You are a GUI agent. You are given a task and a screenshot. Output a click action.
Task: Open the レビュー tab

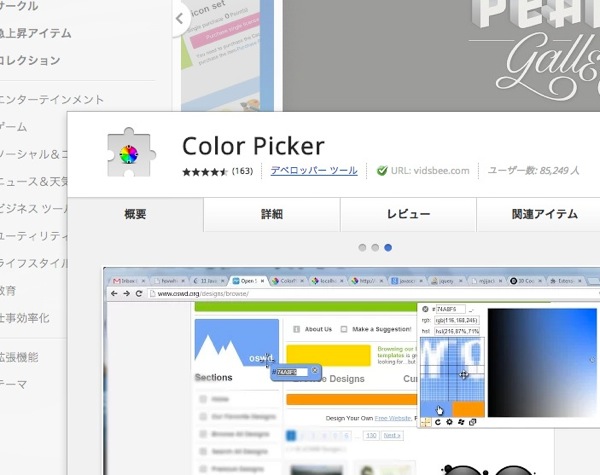[x=408, y=214]
